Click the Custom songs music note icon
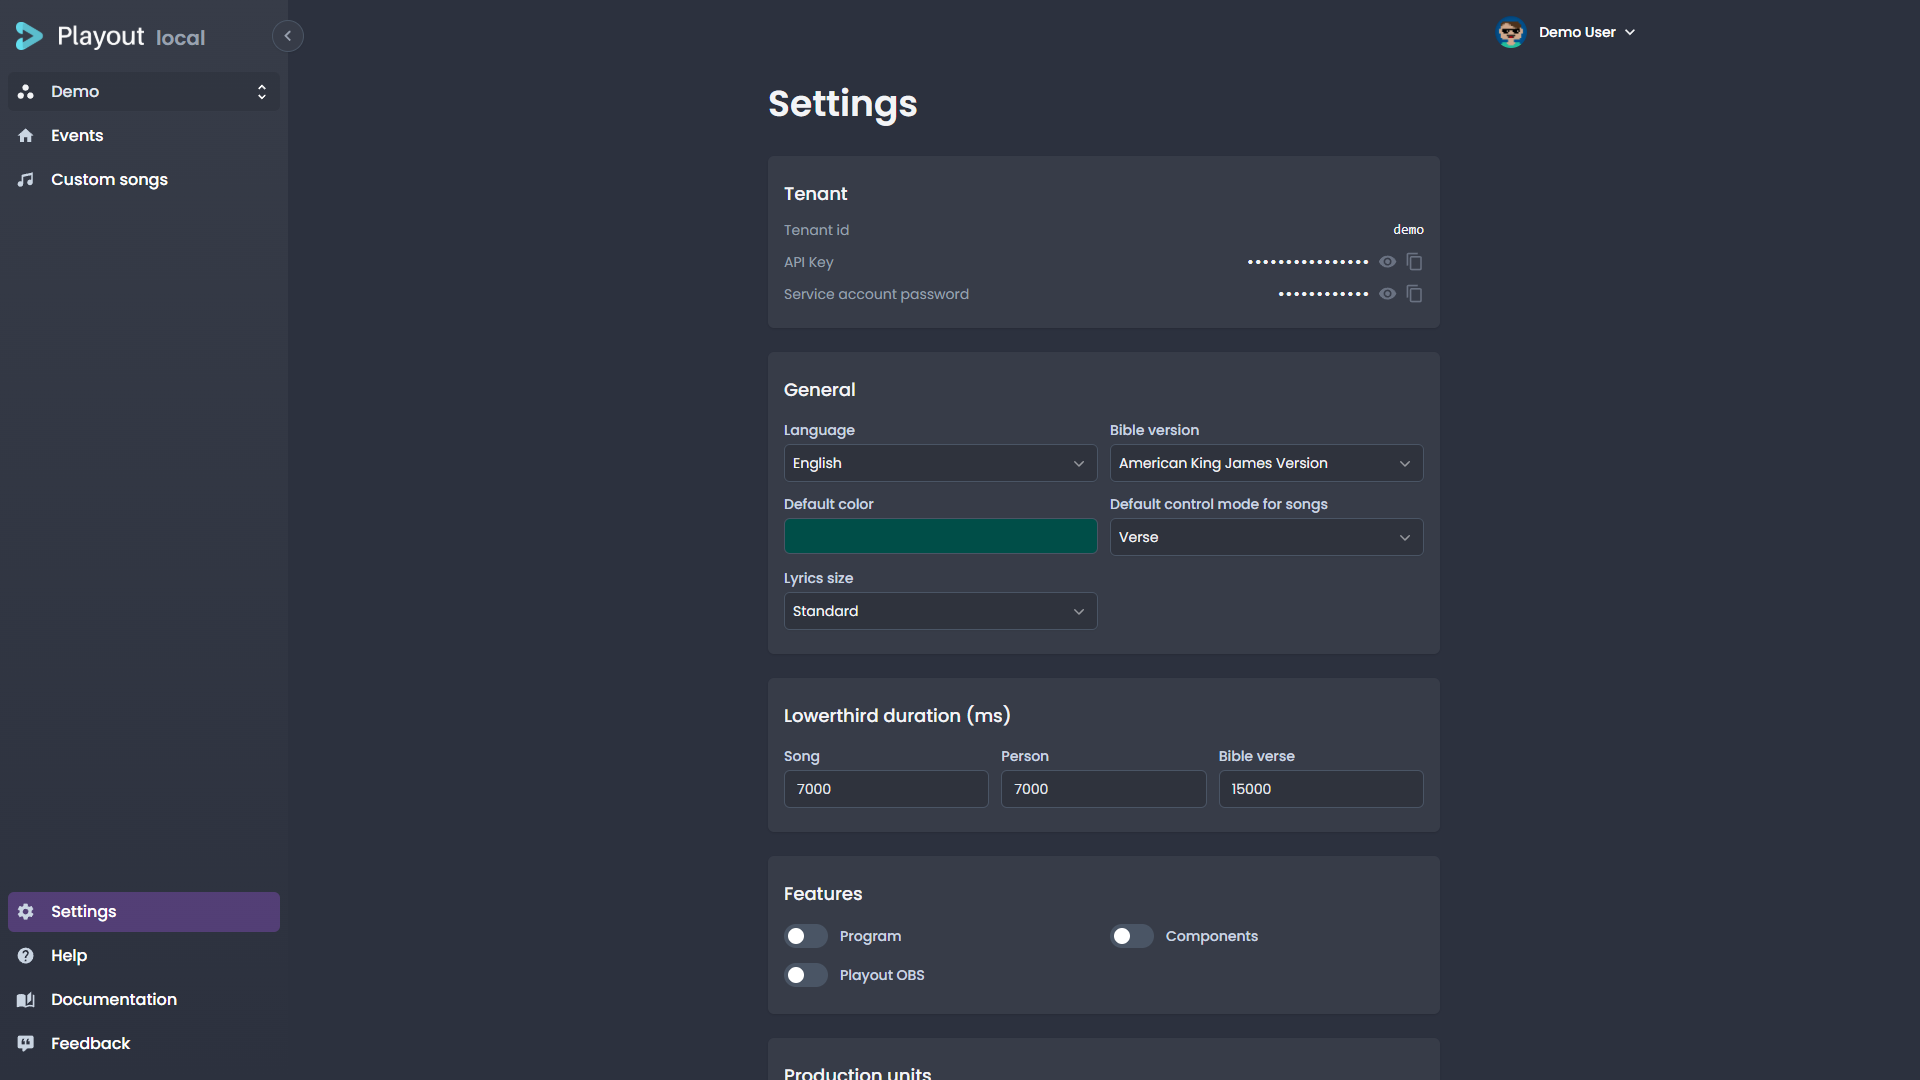The image size is (1920, 1080). [26, 179]
